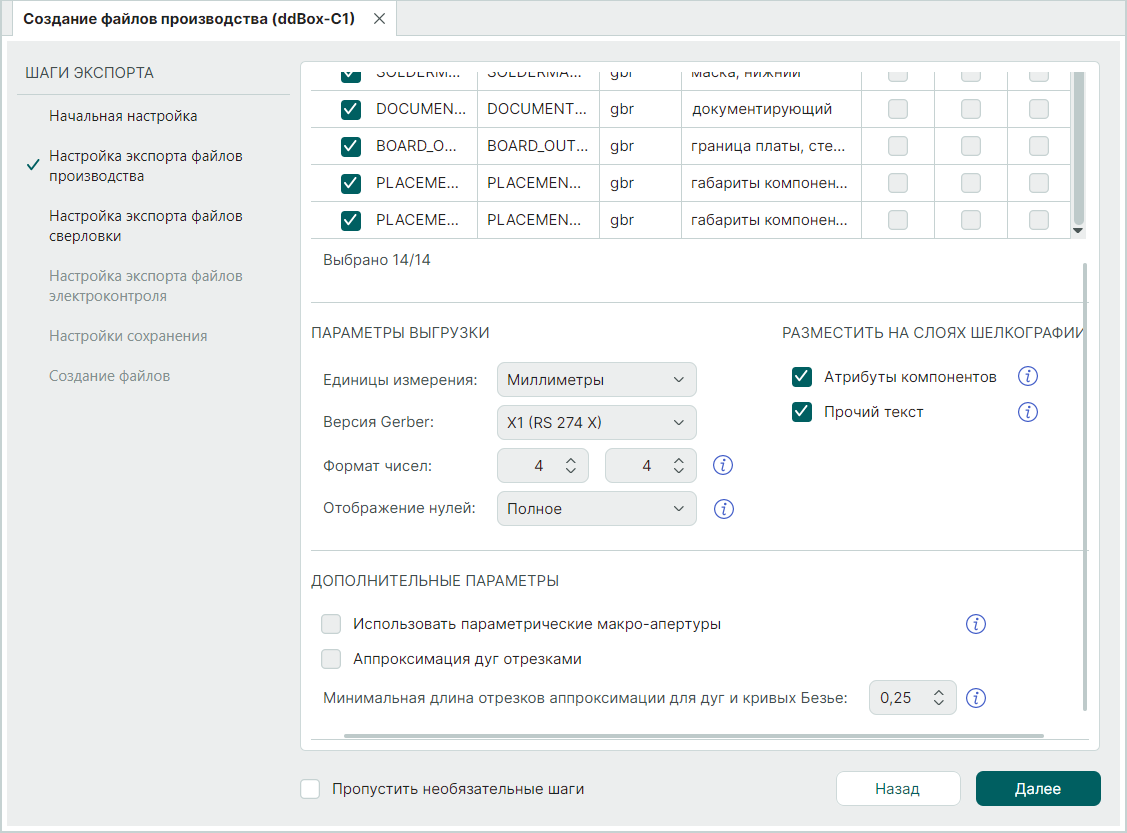
Task: Open Отображение нулей dropdown
Action: click(596, 508)
